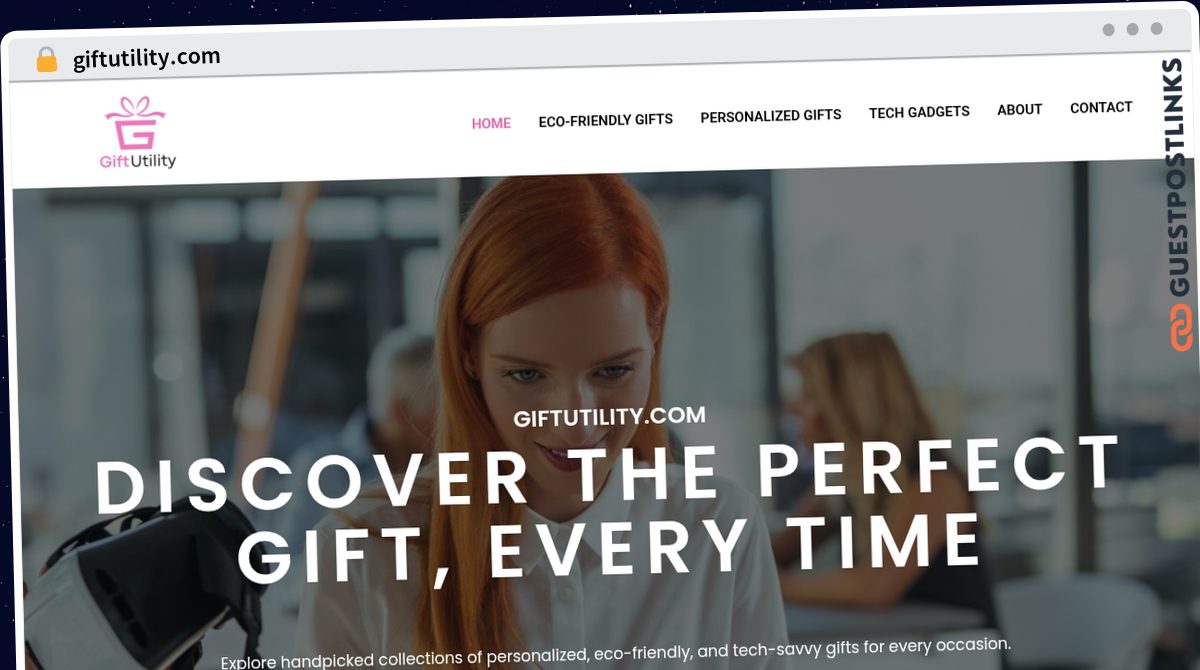Click the padlock security icon
This screenshot has width=1200, height=670.
point(46,60)
